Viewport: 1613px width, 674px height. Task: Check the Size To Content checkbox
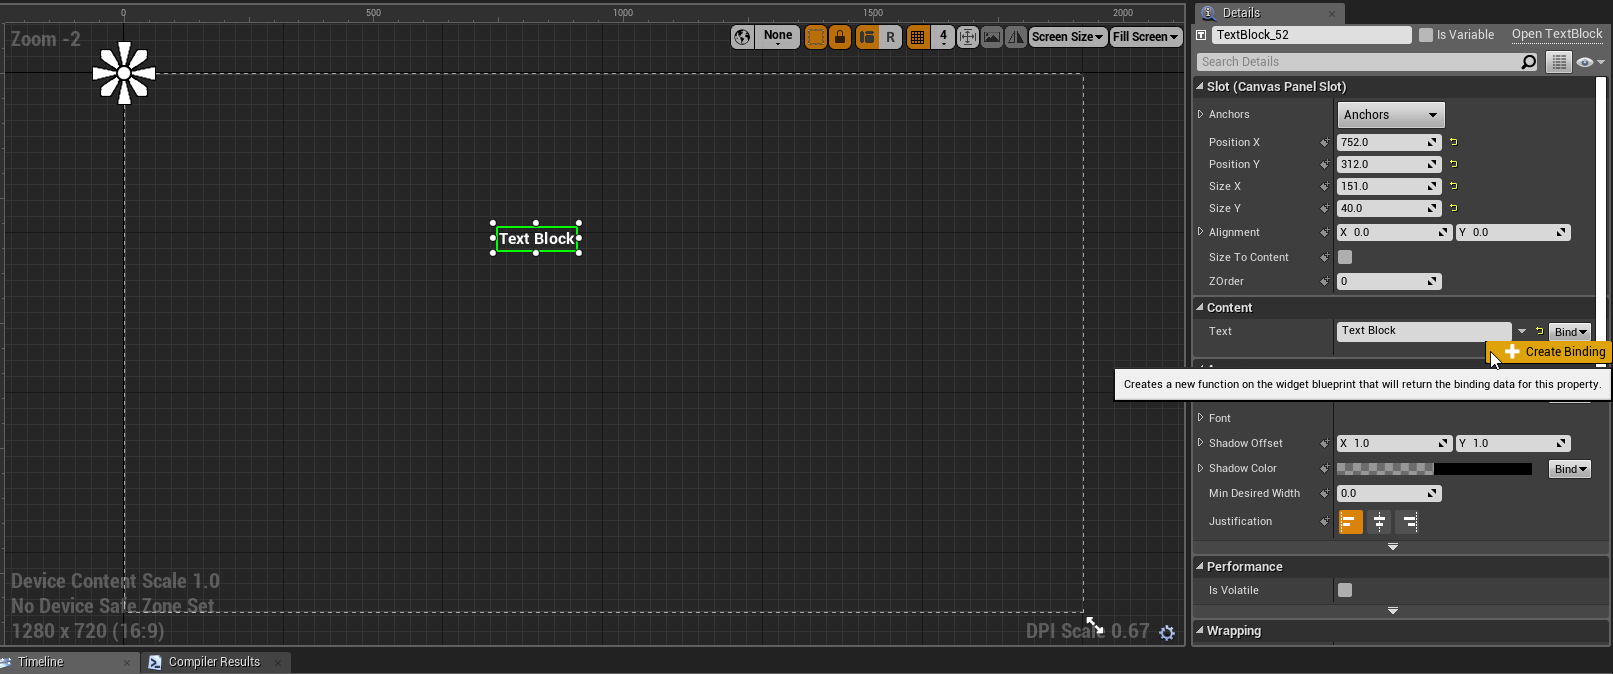[x=1345, y=257]
